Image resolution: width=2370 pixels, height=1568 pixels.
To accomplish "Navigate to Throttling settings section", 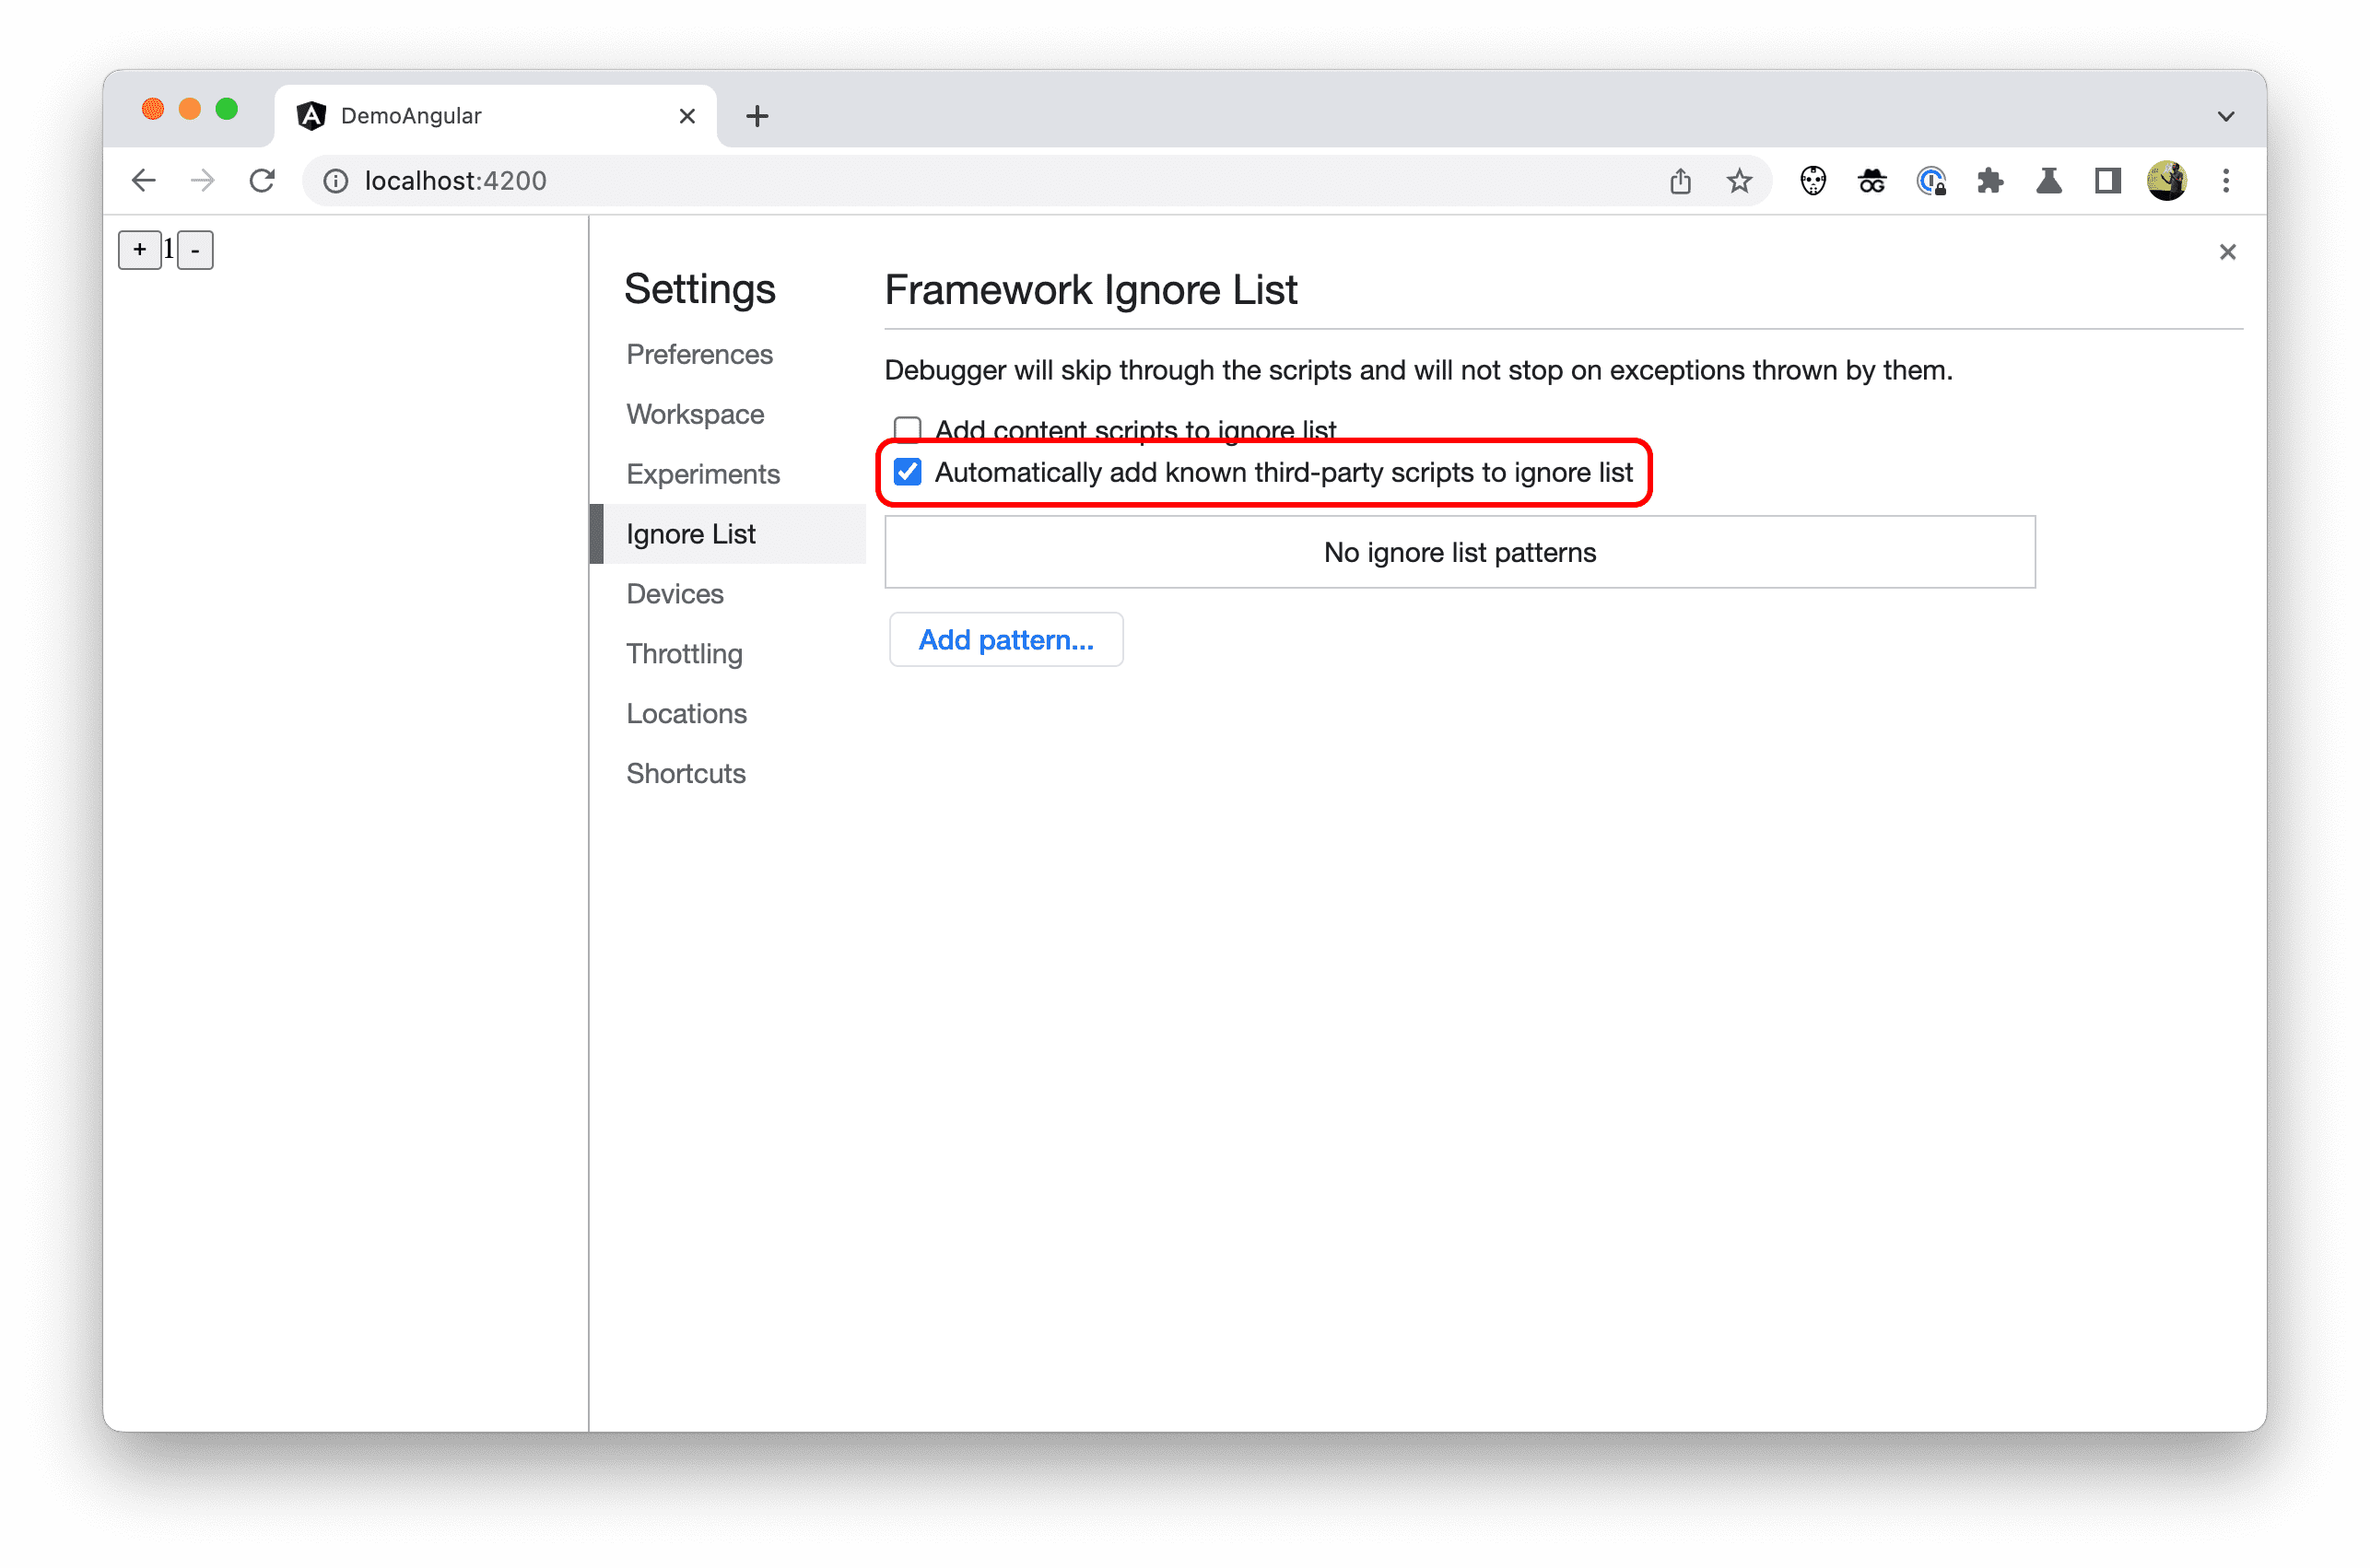I will click(685, 653).
